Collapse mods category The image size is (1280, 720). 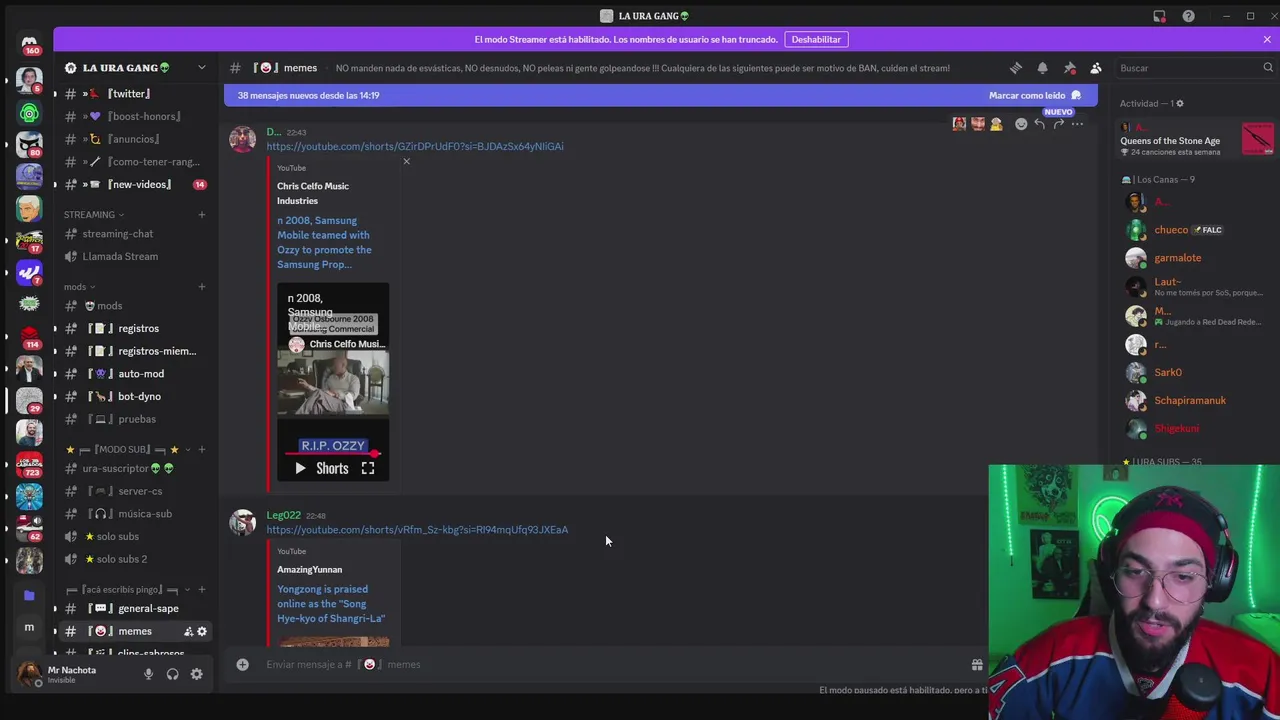pos(80,287)
